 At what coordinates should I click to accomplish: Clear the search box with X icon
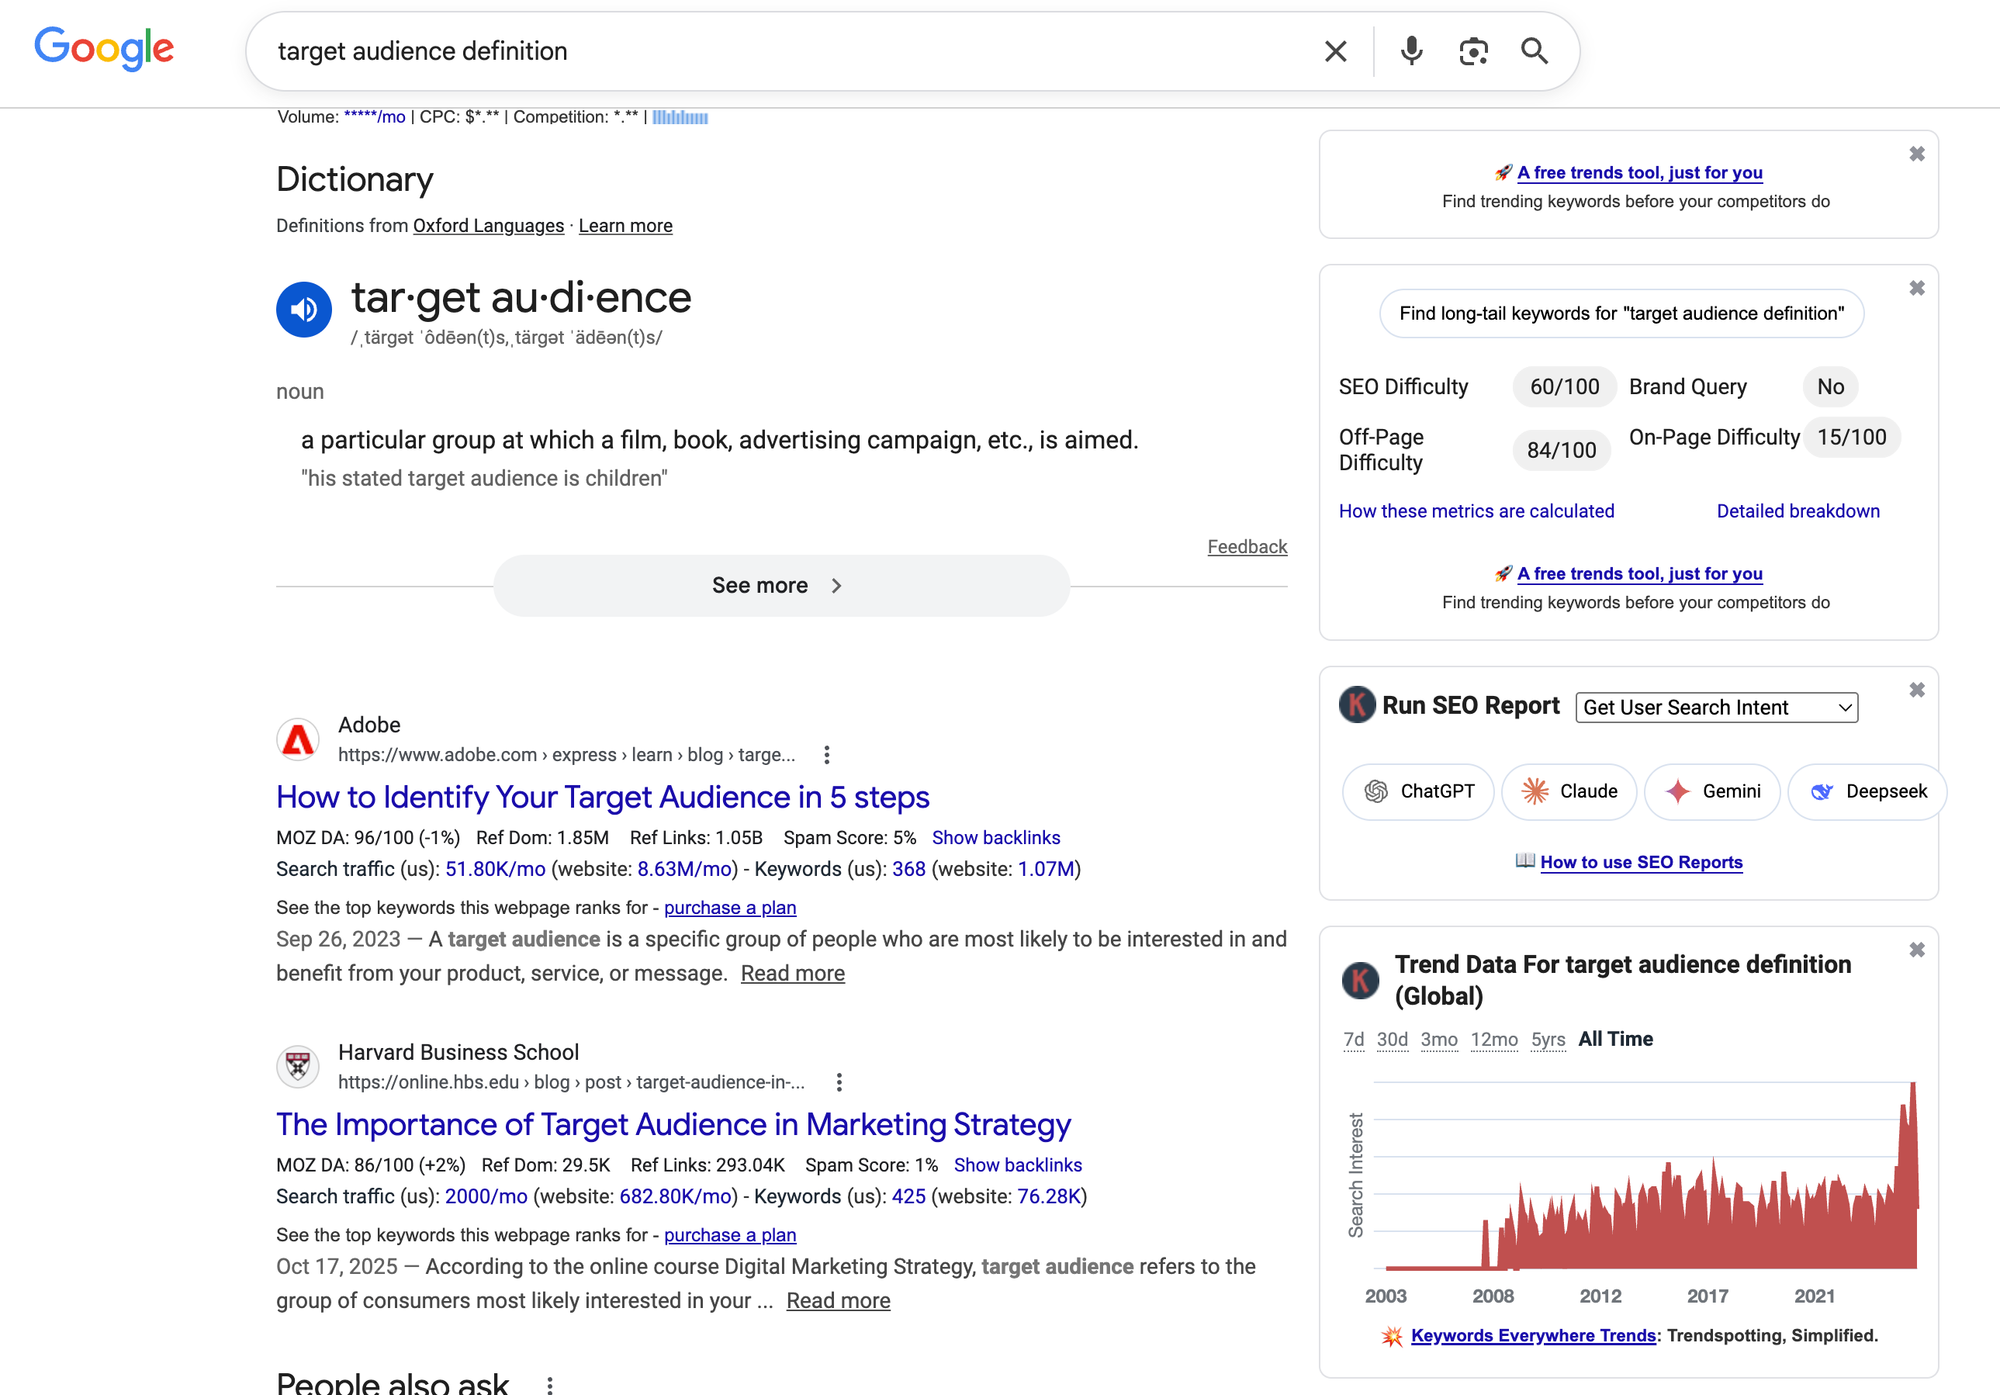(1336, 51)
